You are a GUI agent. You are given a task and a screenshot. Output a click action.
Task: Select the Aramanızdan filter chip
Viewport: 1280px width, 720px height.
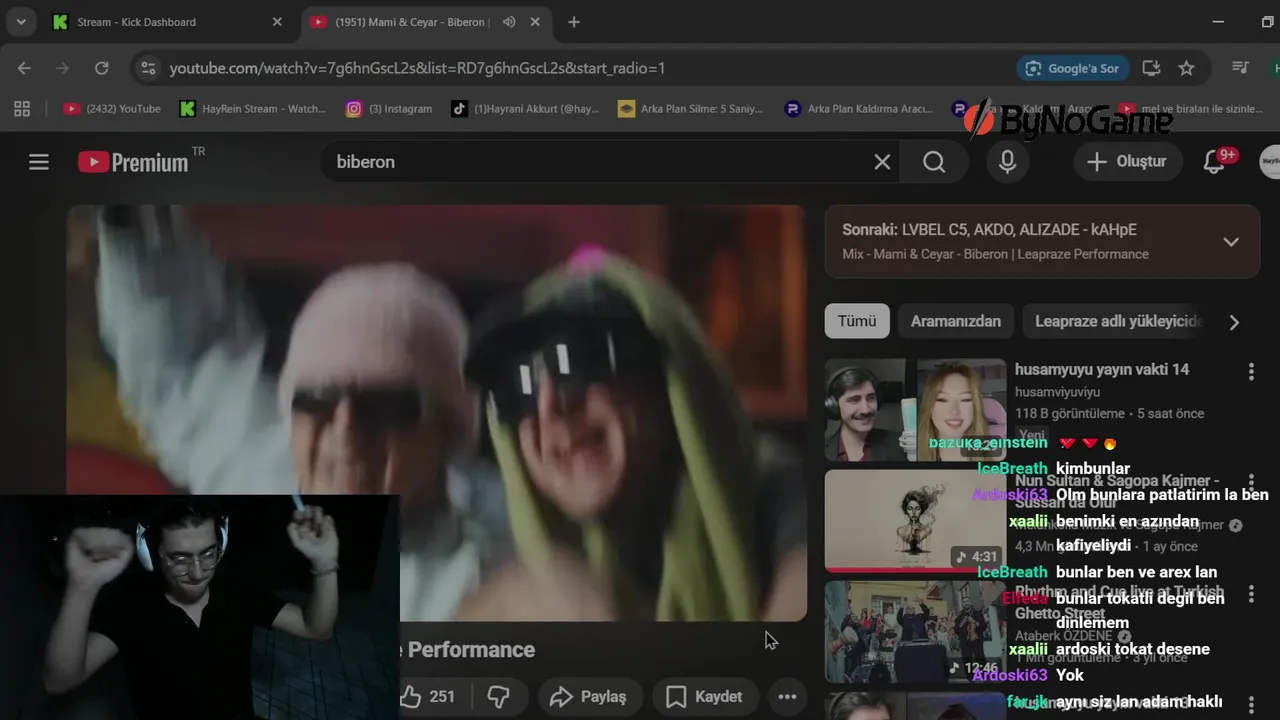956,321
